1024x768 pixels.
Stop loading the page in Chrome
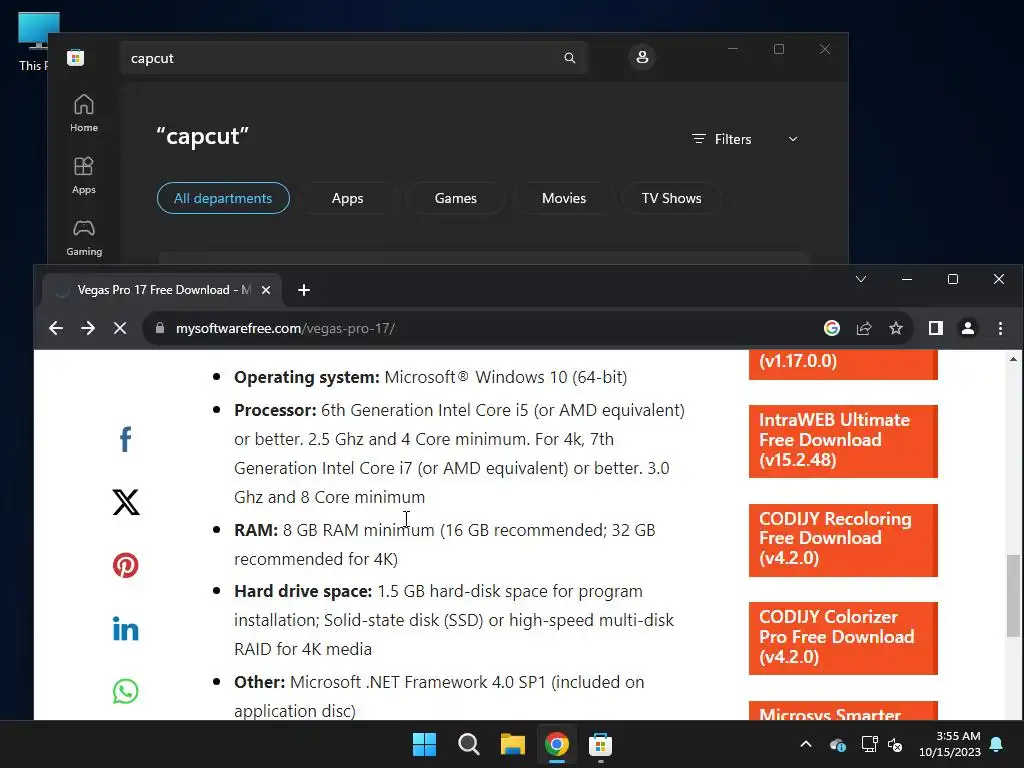(x=120, y=328)
